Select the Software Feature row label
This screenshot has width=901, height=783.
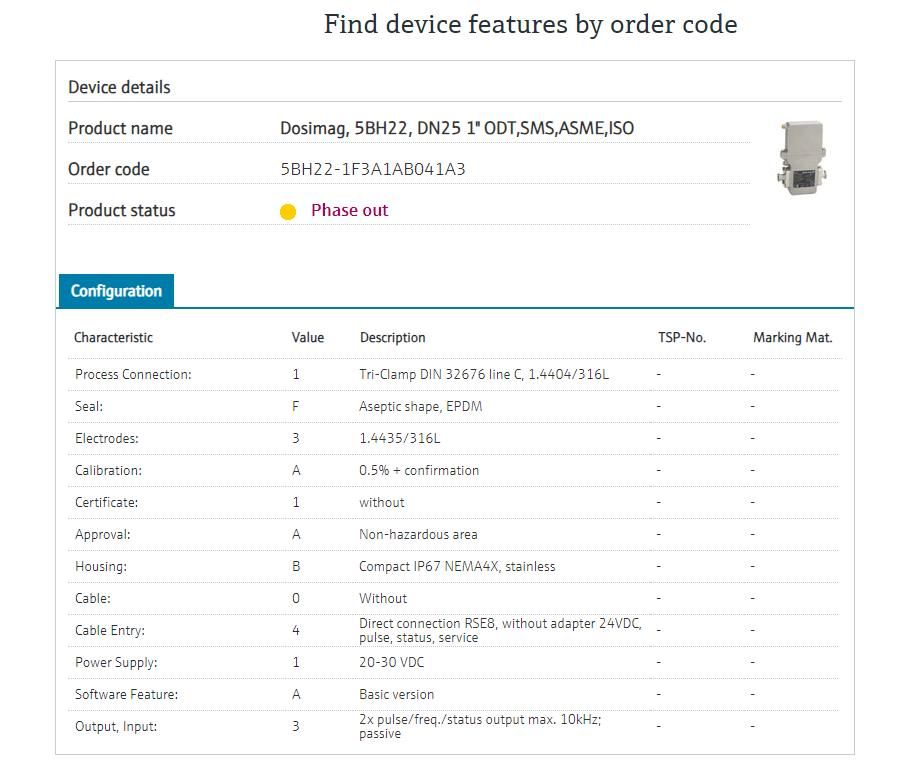127,694
